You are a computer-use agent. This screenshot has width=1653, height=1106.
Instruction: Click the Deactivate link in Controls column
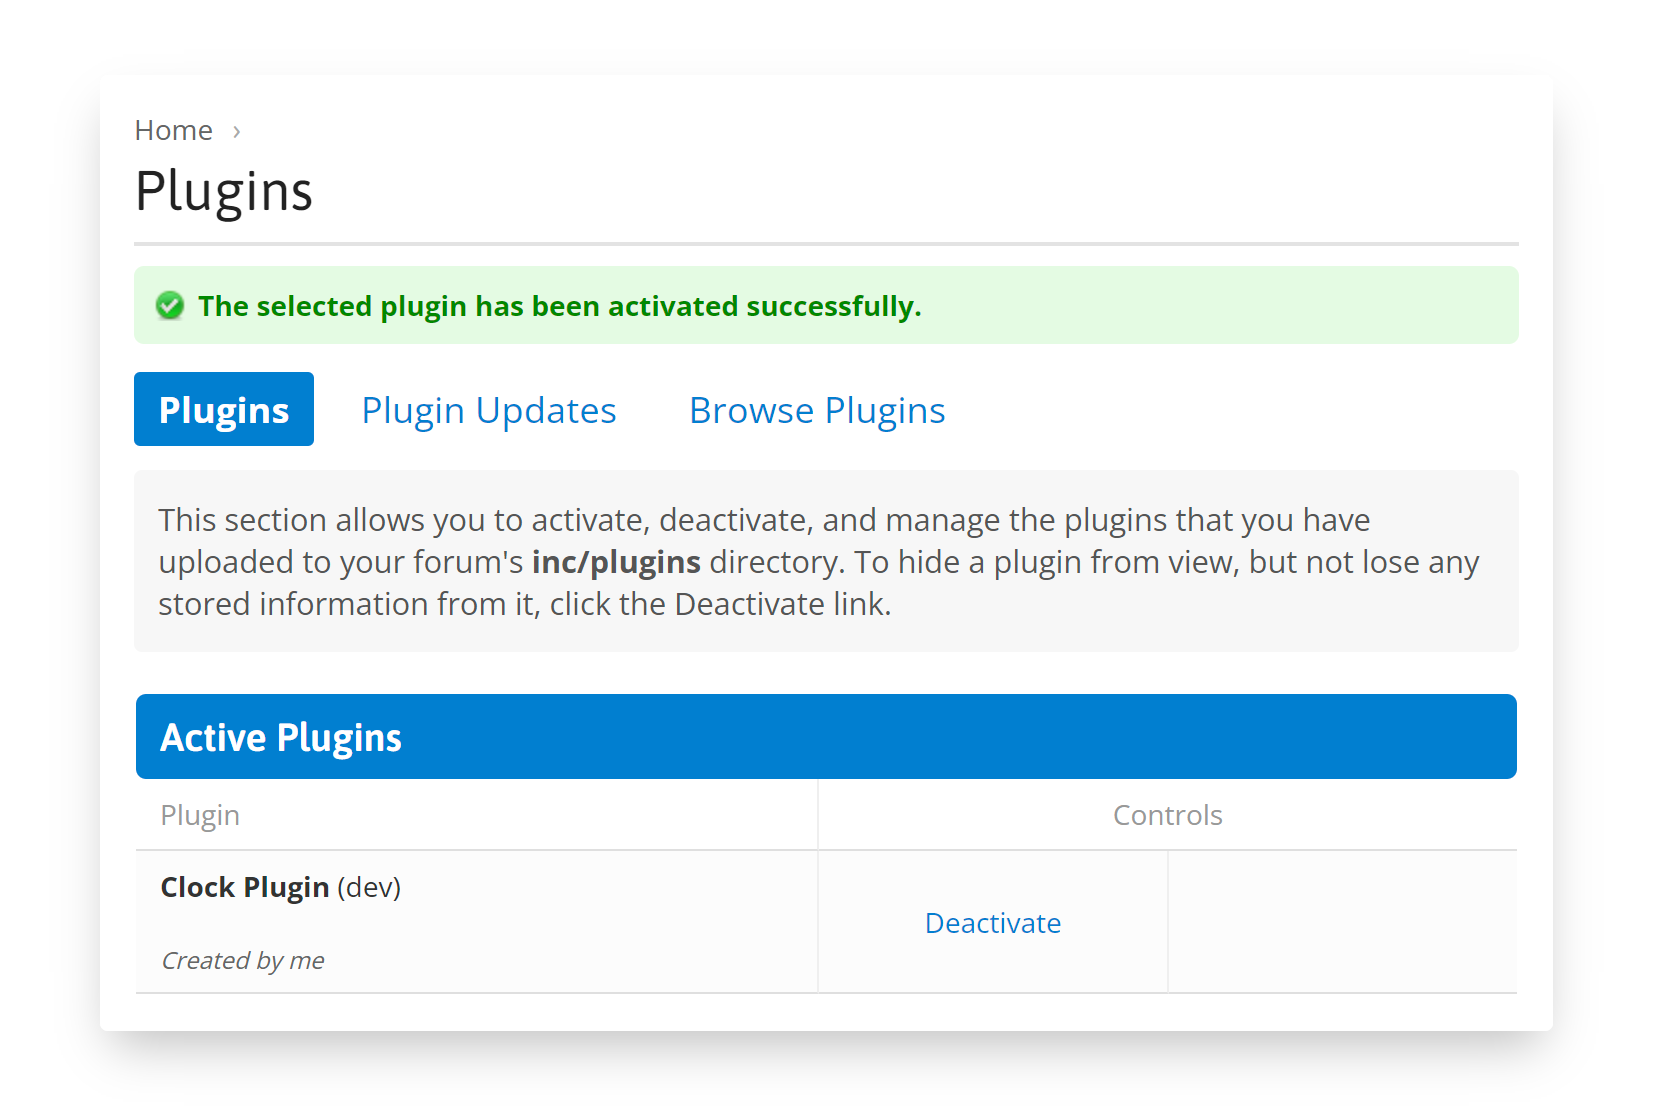point(992,923)
